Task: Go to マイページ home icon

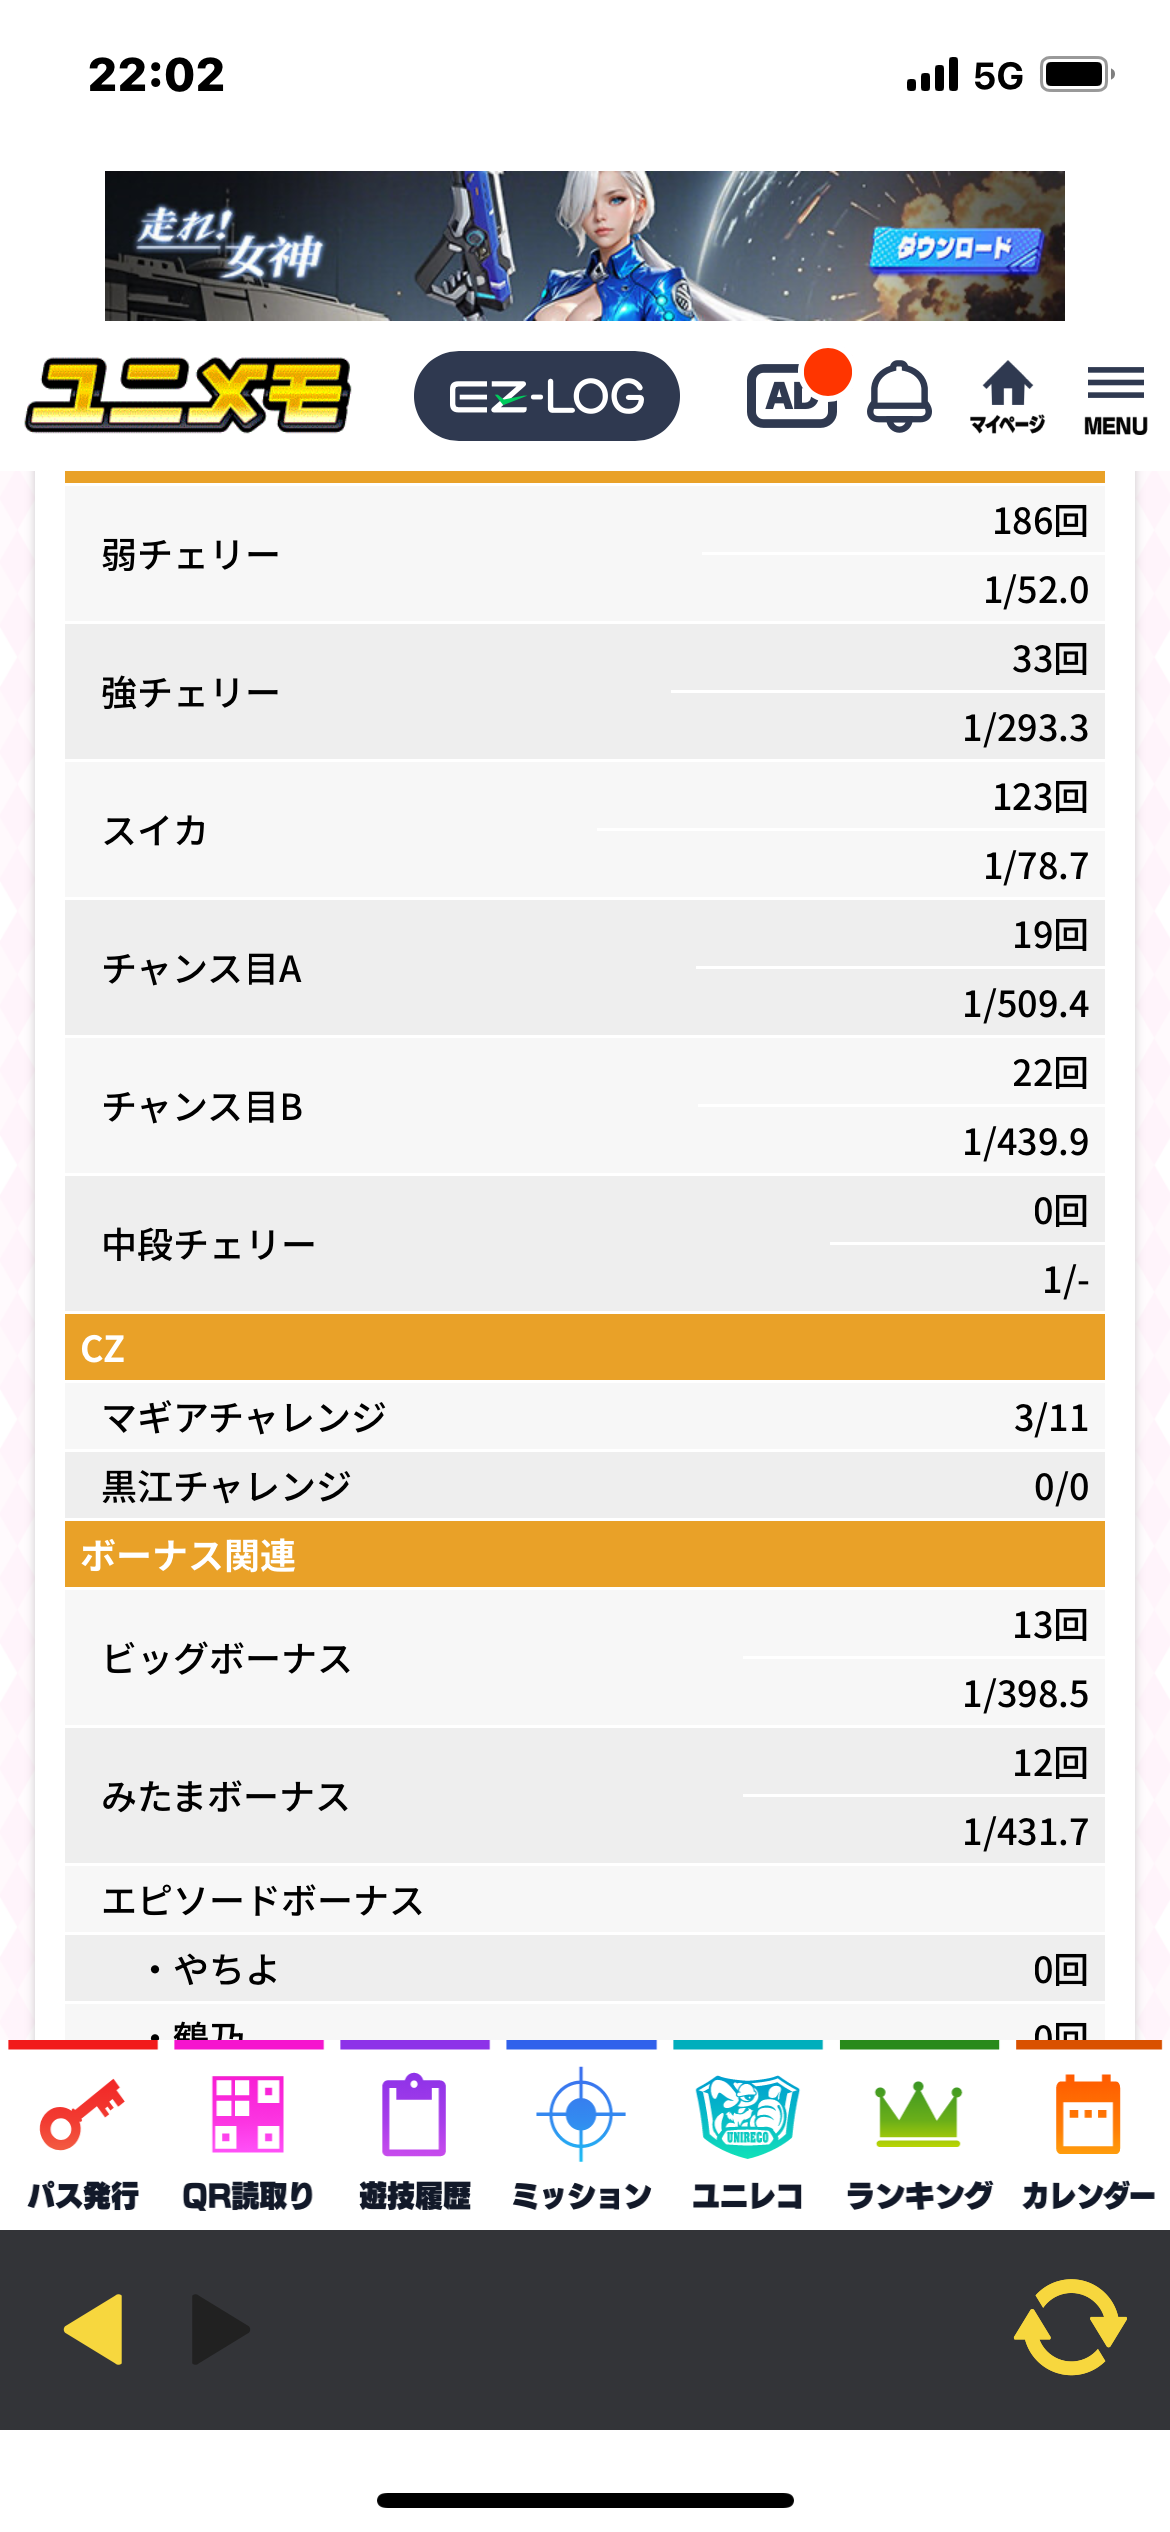Action: 1007,396
